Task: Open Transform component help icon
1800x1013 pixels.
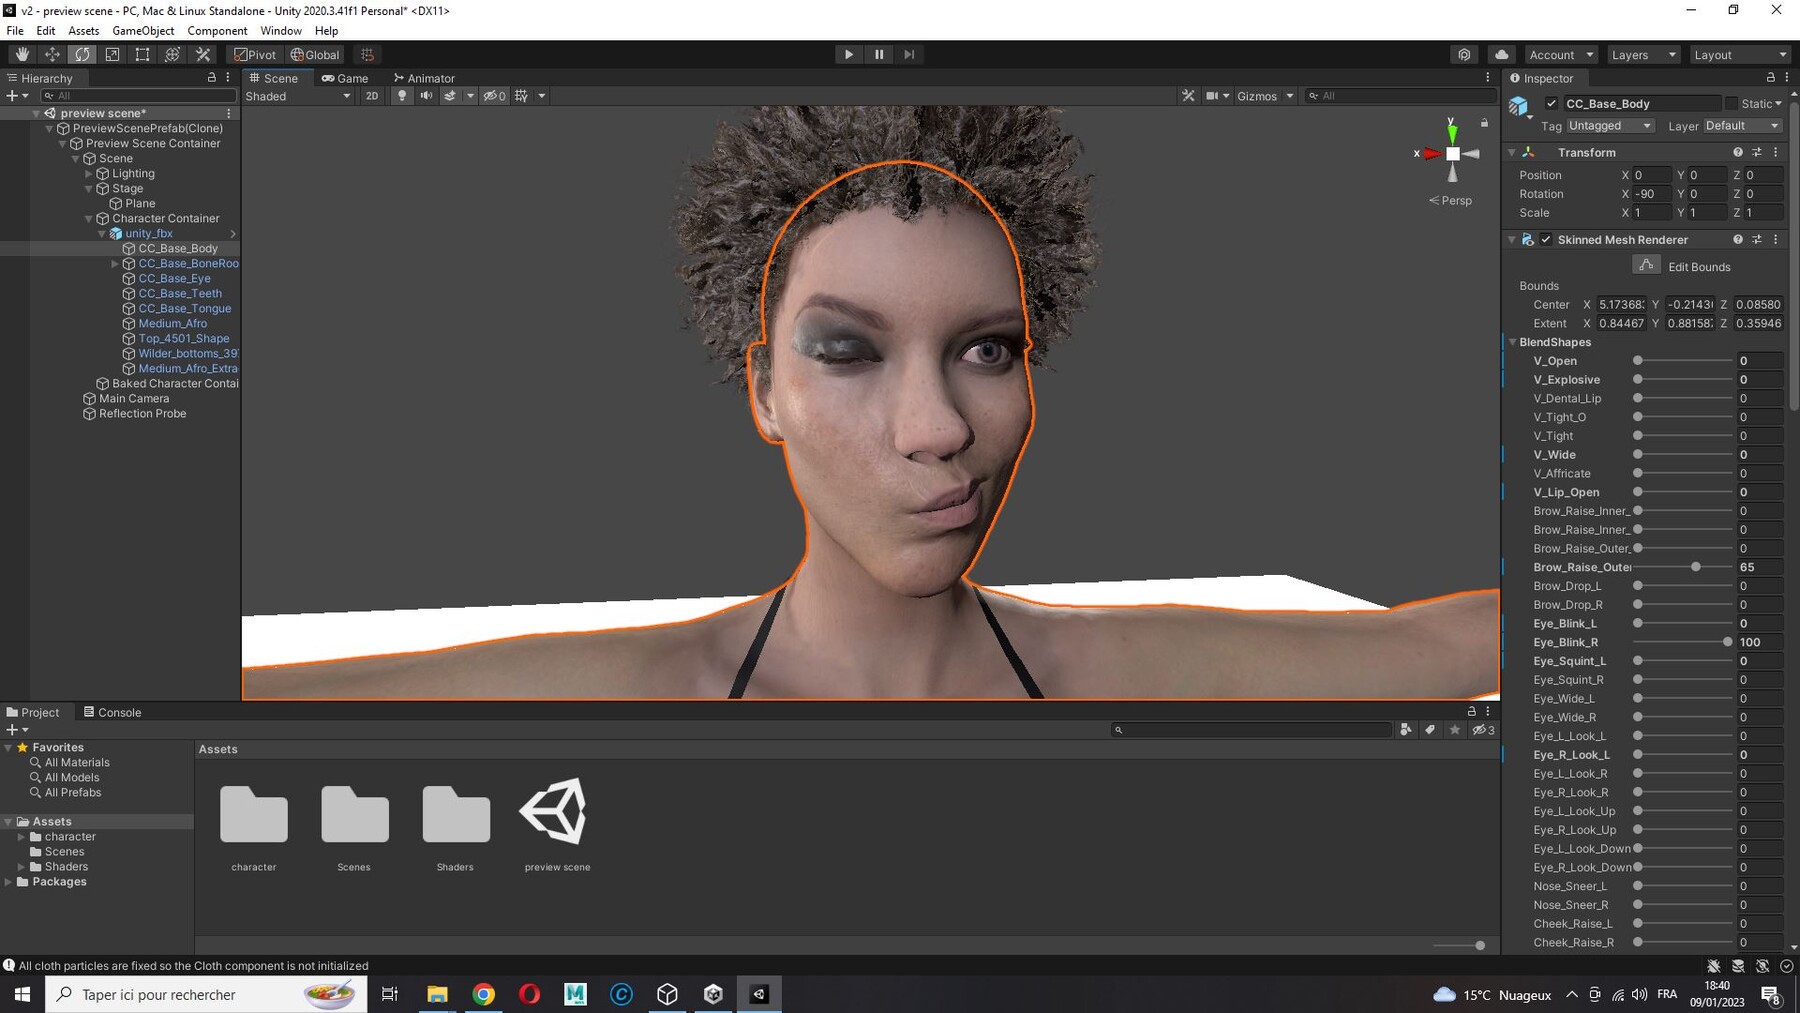Action: tap(1738, 153)
